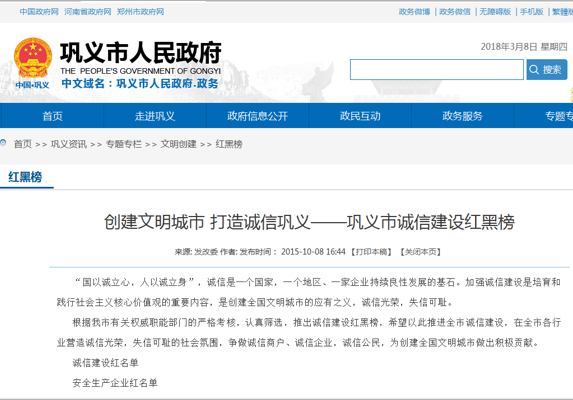Select 政府信息公开 in navigation bar
The height and width of the screenshot is (400, 573).
tap(258, 116)
